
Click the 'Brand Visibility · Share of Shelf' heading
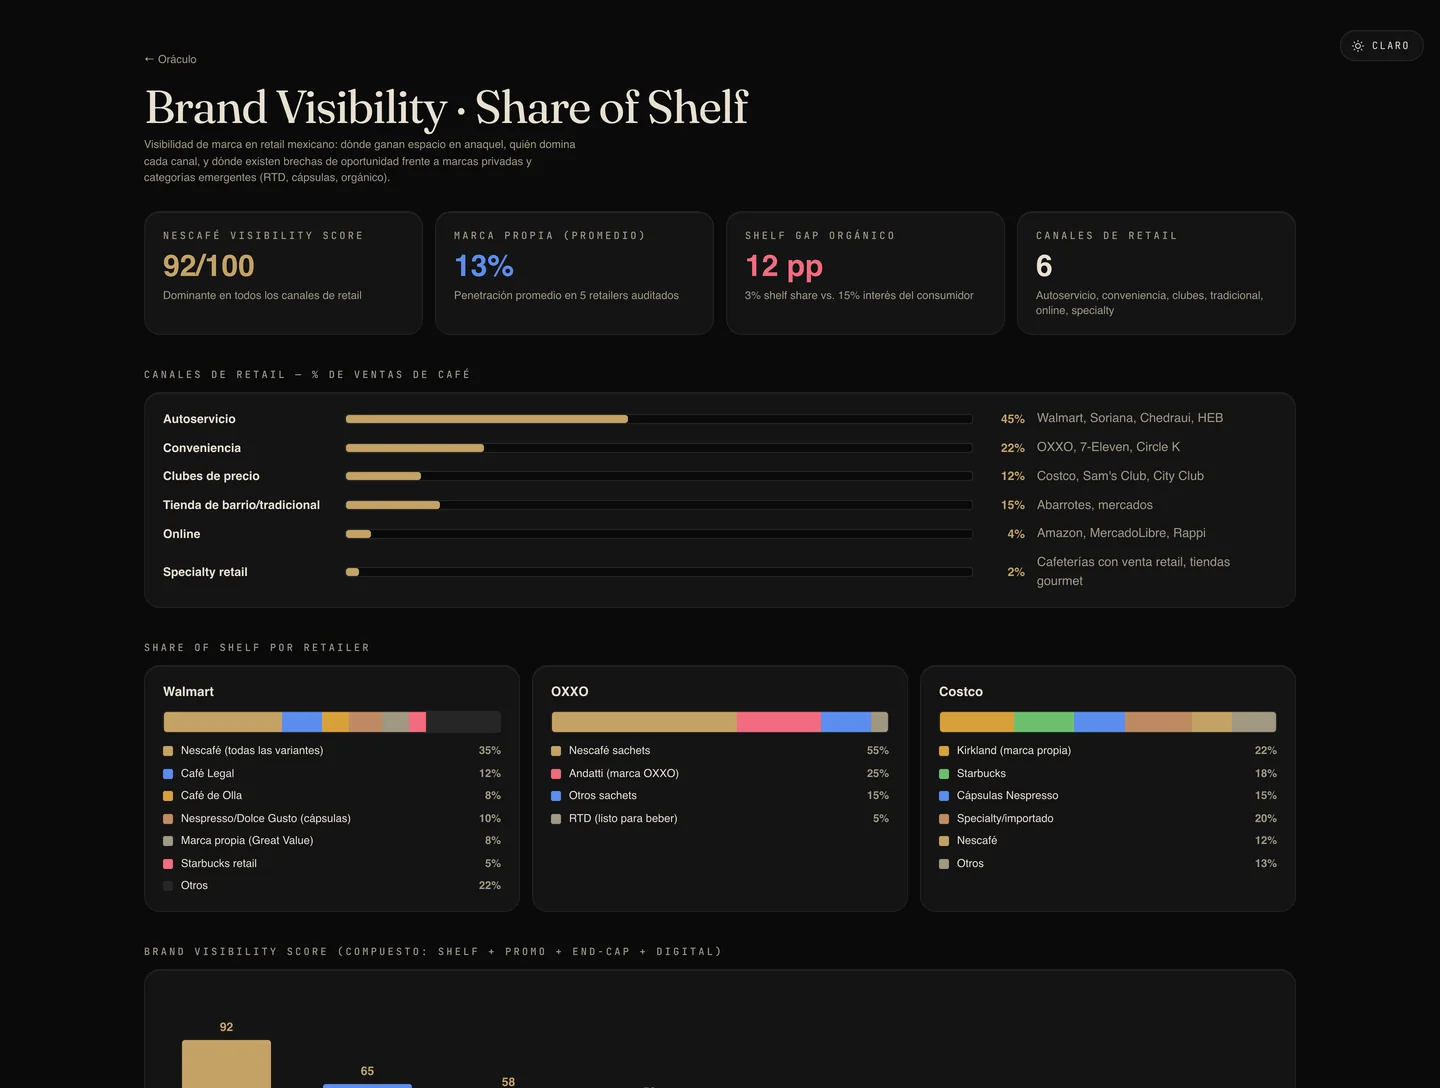pos(447,107)
